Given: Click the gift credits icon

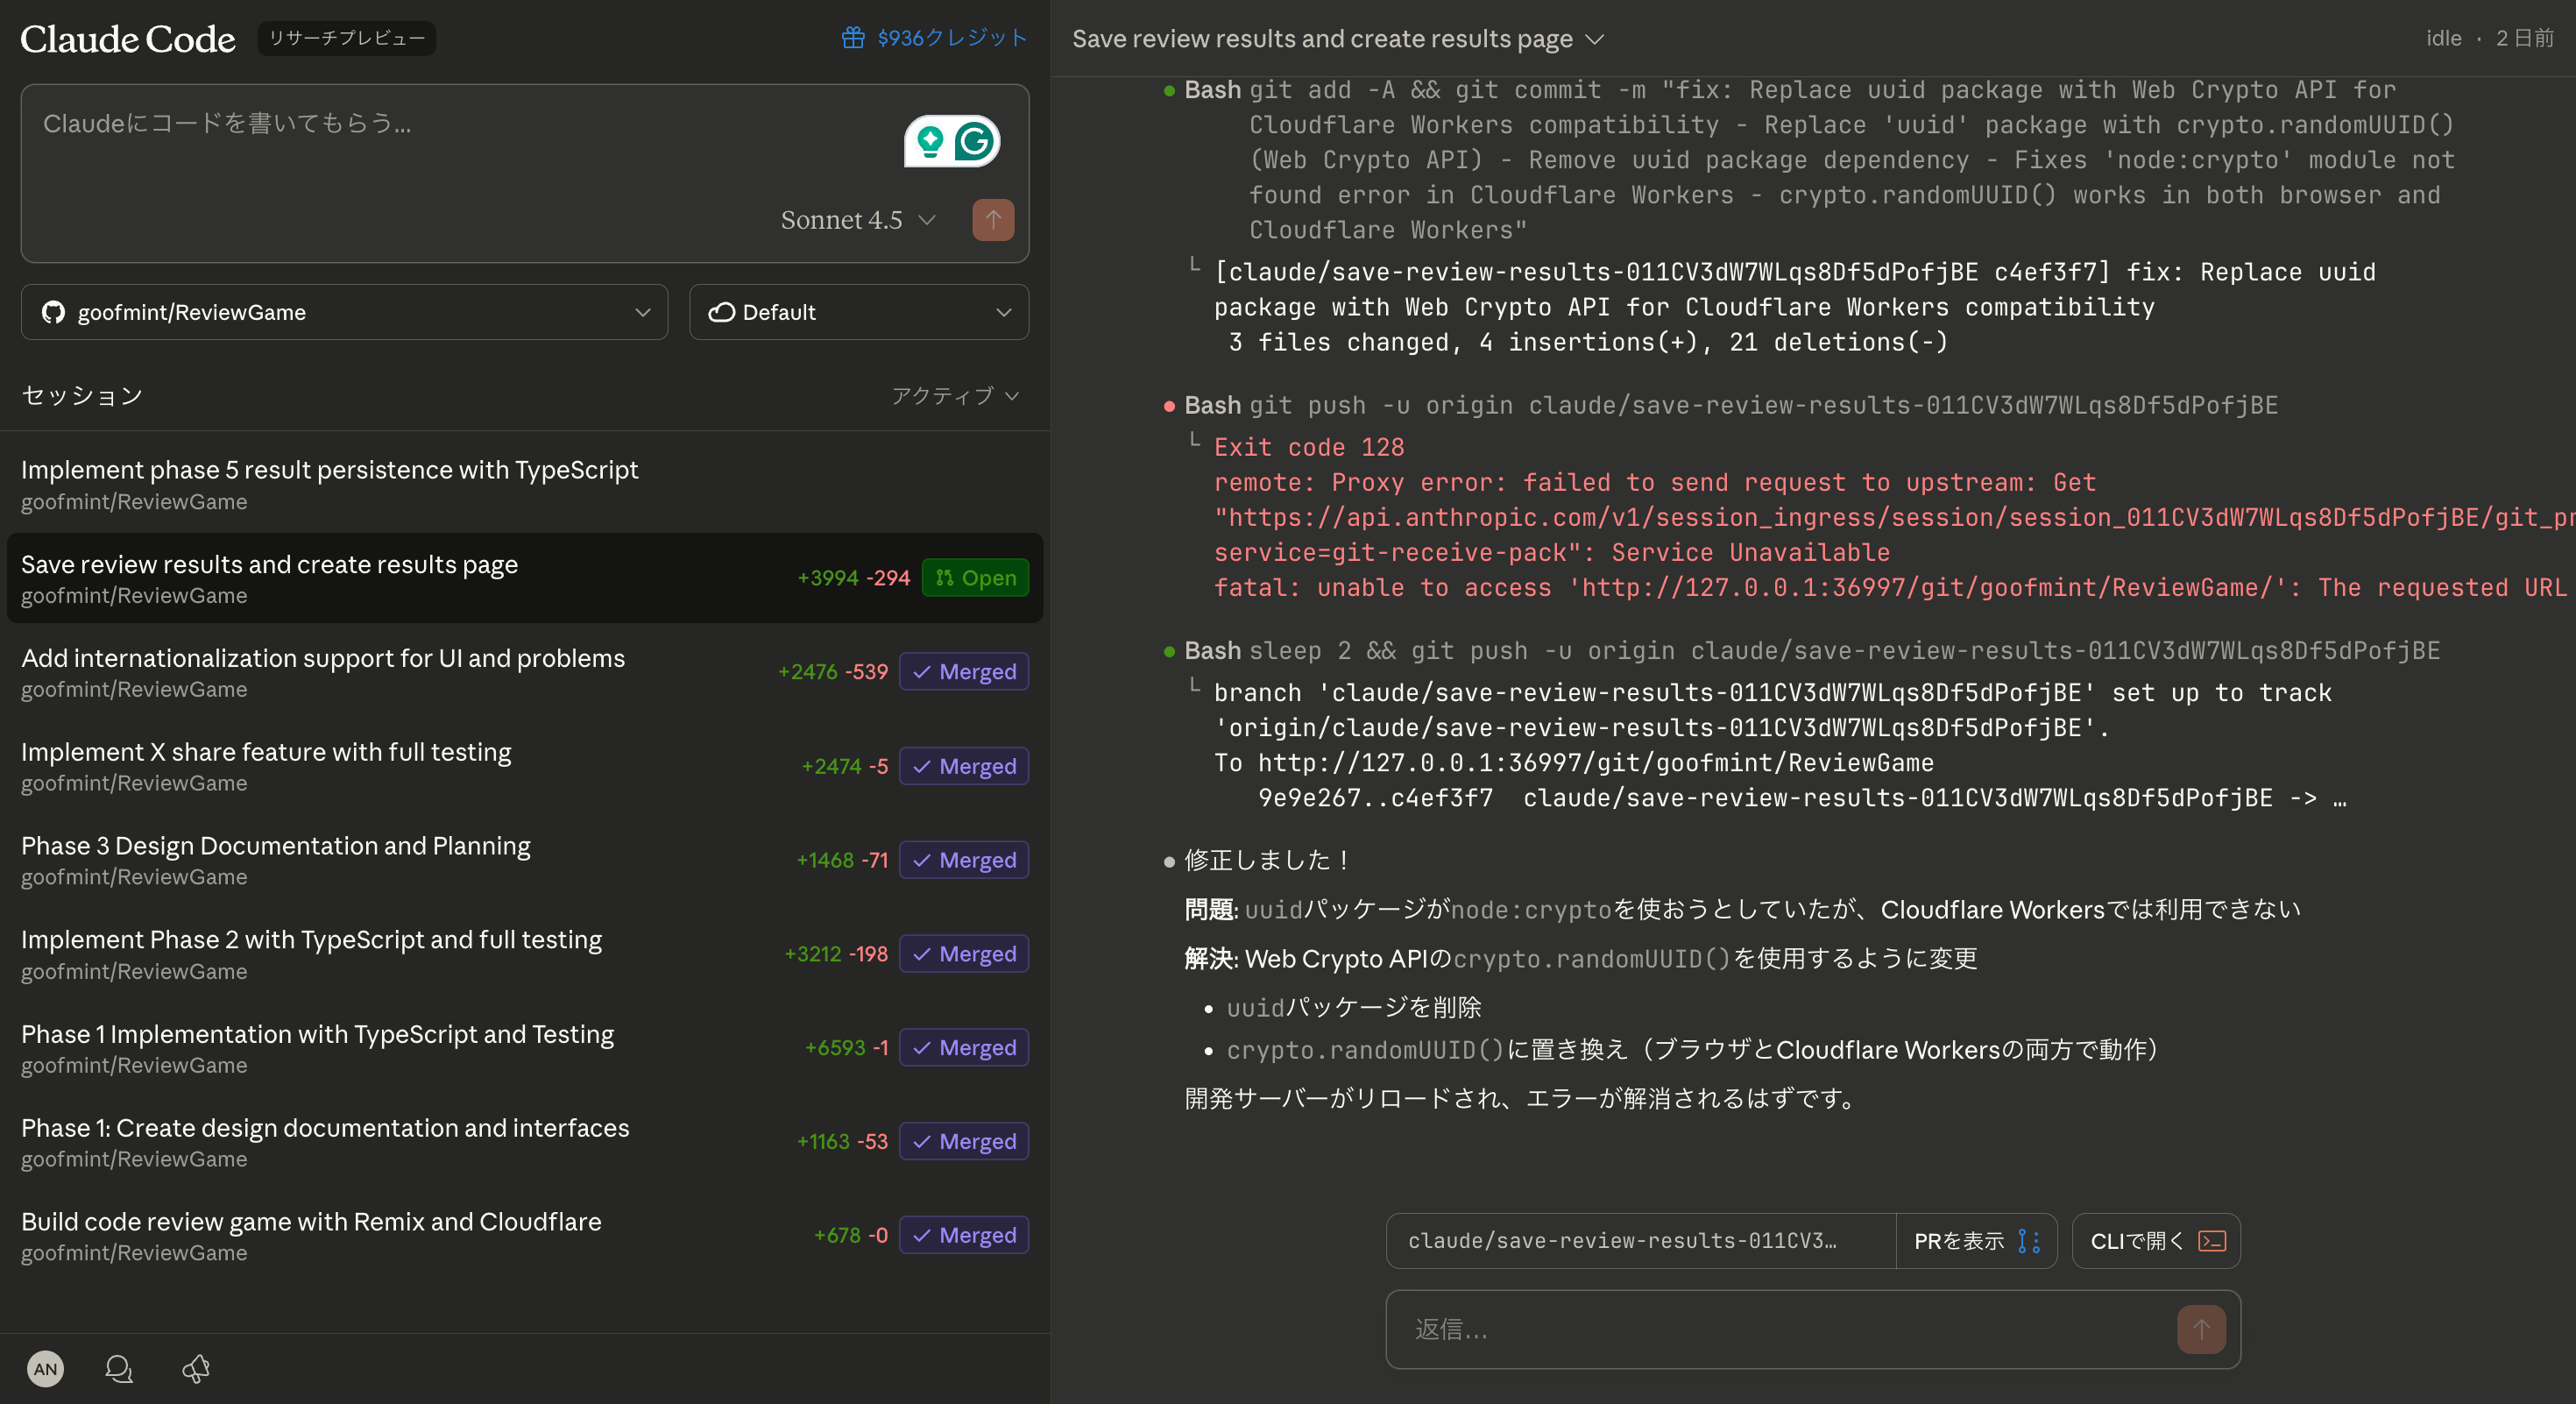Looking at the screenshot, I should click(852, 38).
